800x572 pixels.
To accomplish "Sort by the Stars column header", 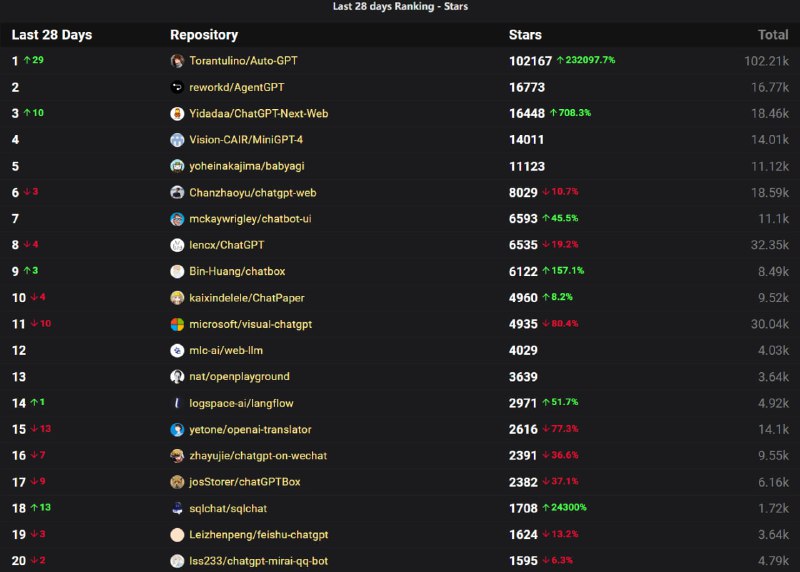I will point(525,35).
